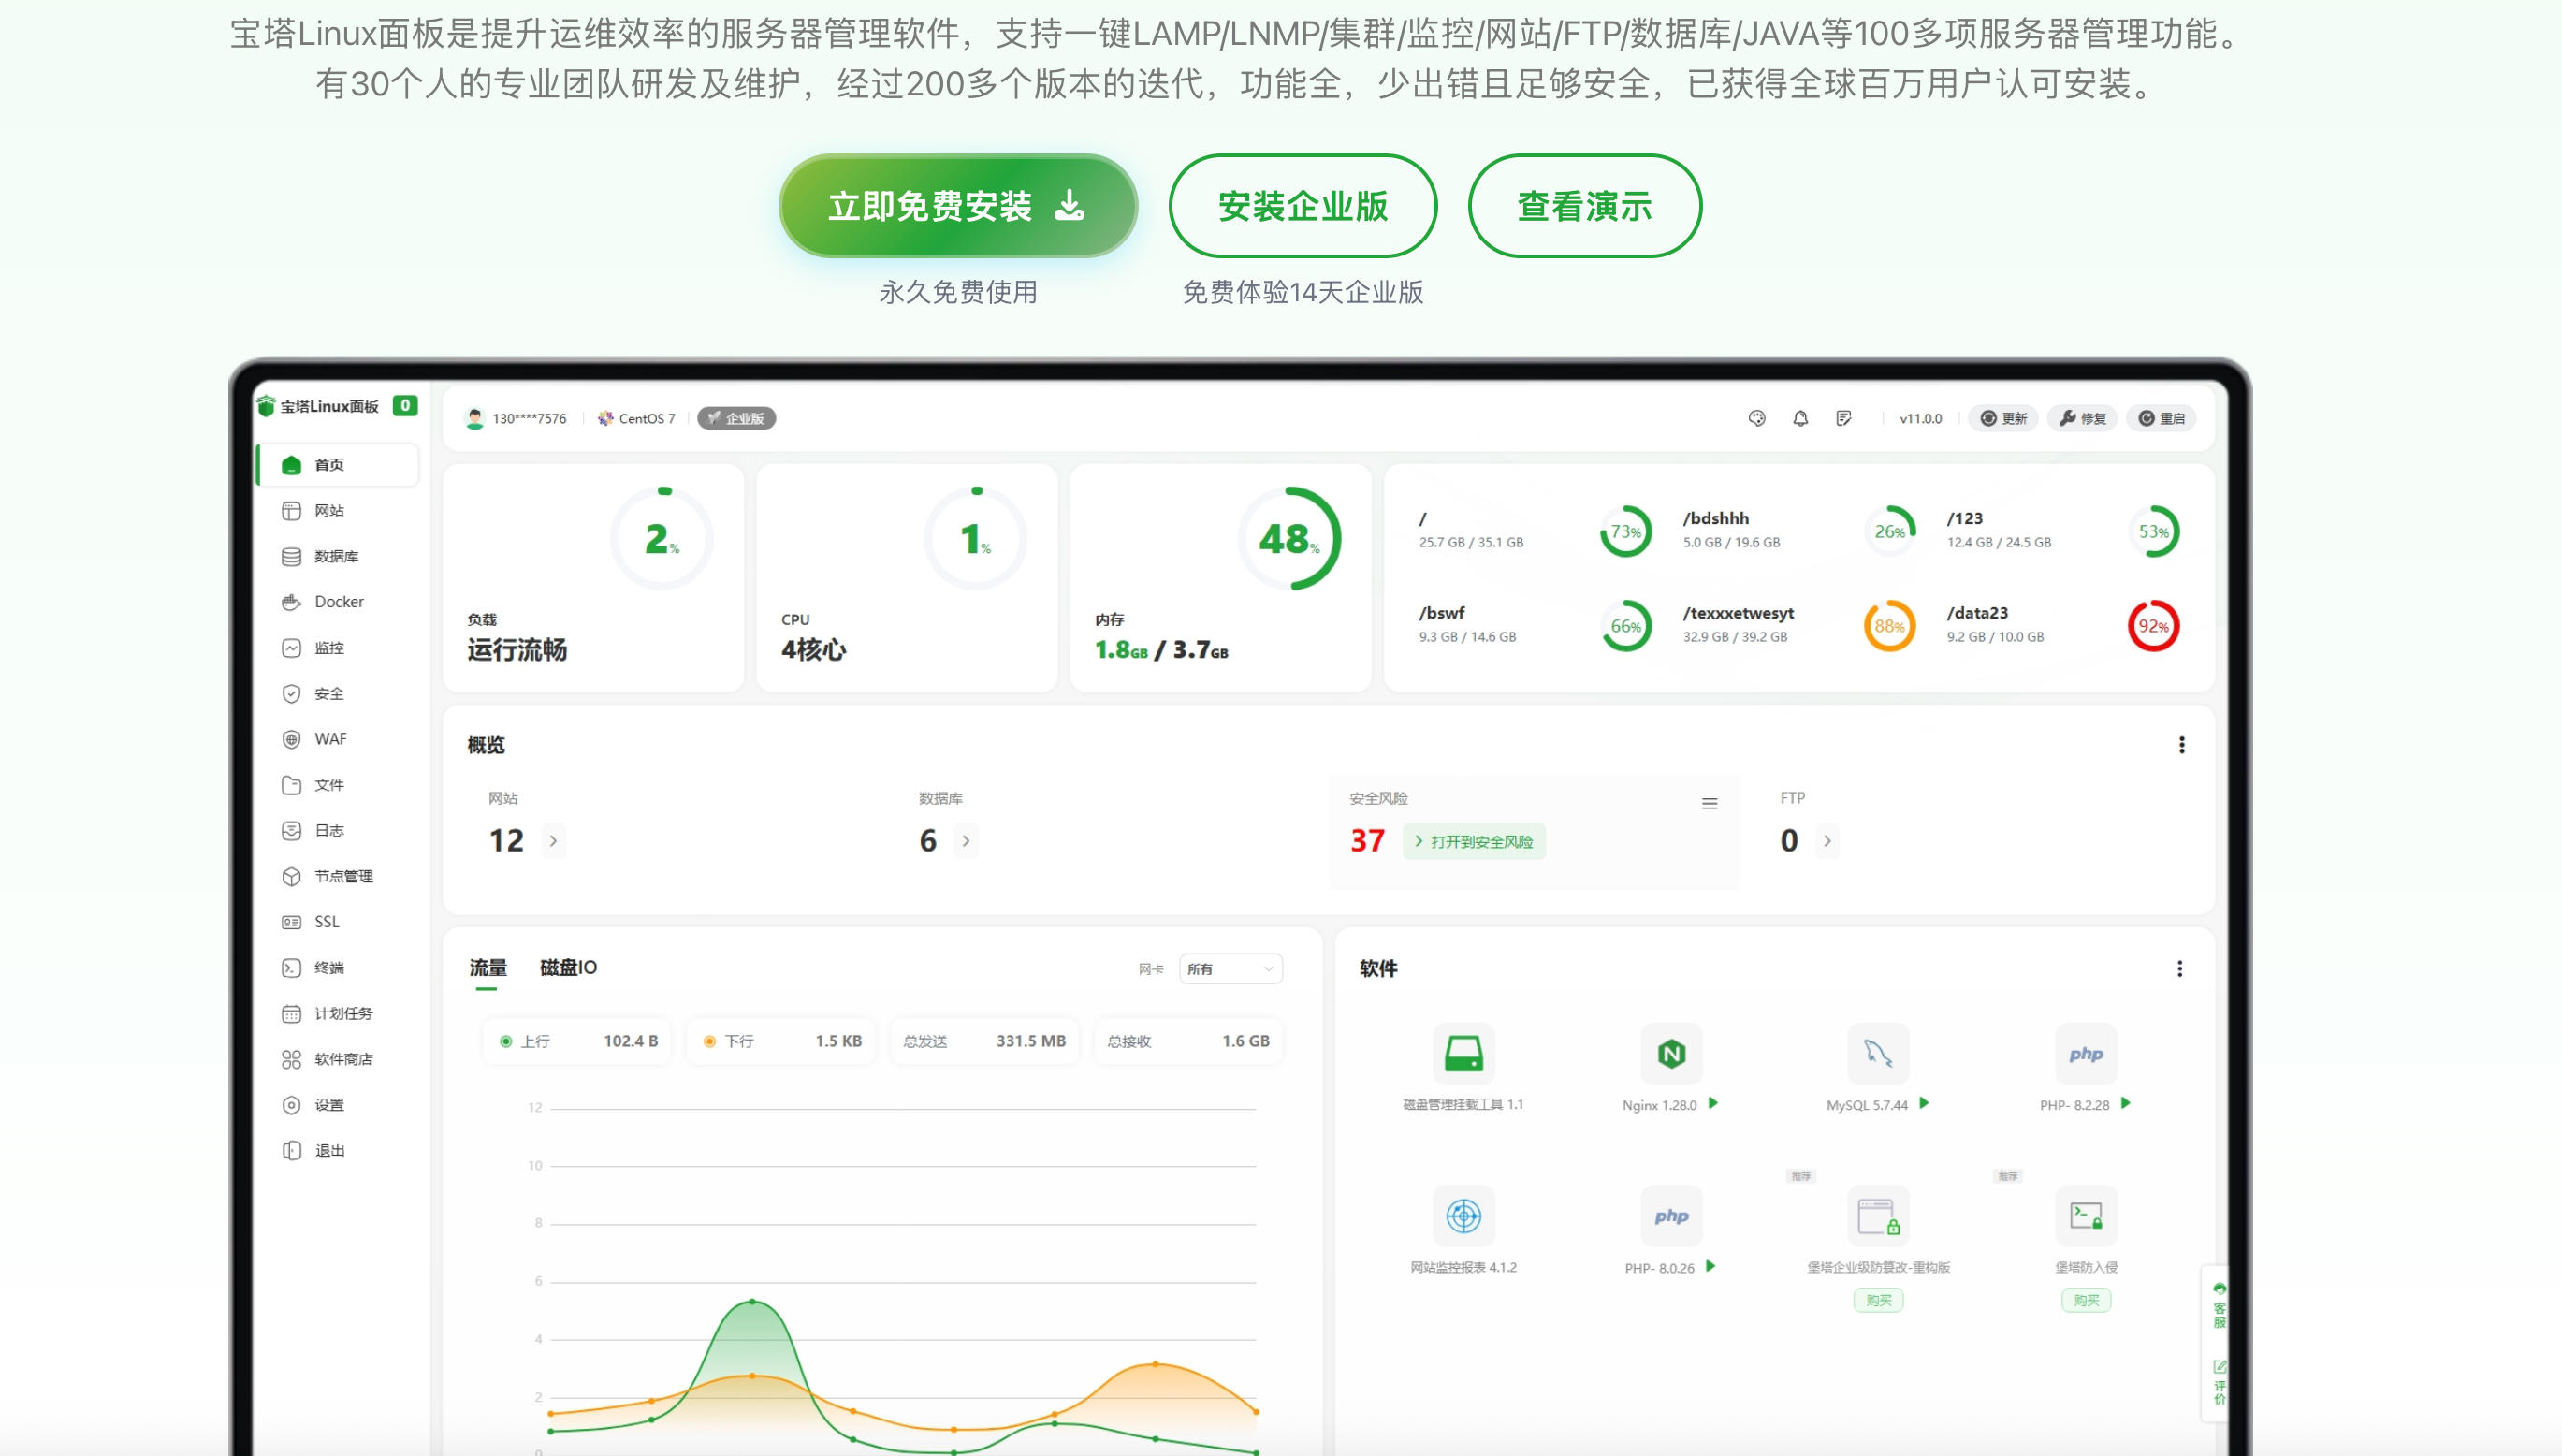The width and height of the screenshot is (2562, 1456).
Task: Click the 企业版 badge in header
Action: tap(736, 418)
